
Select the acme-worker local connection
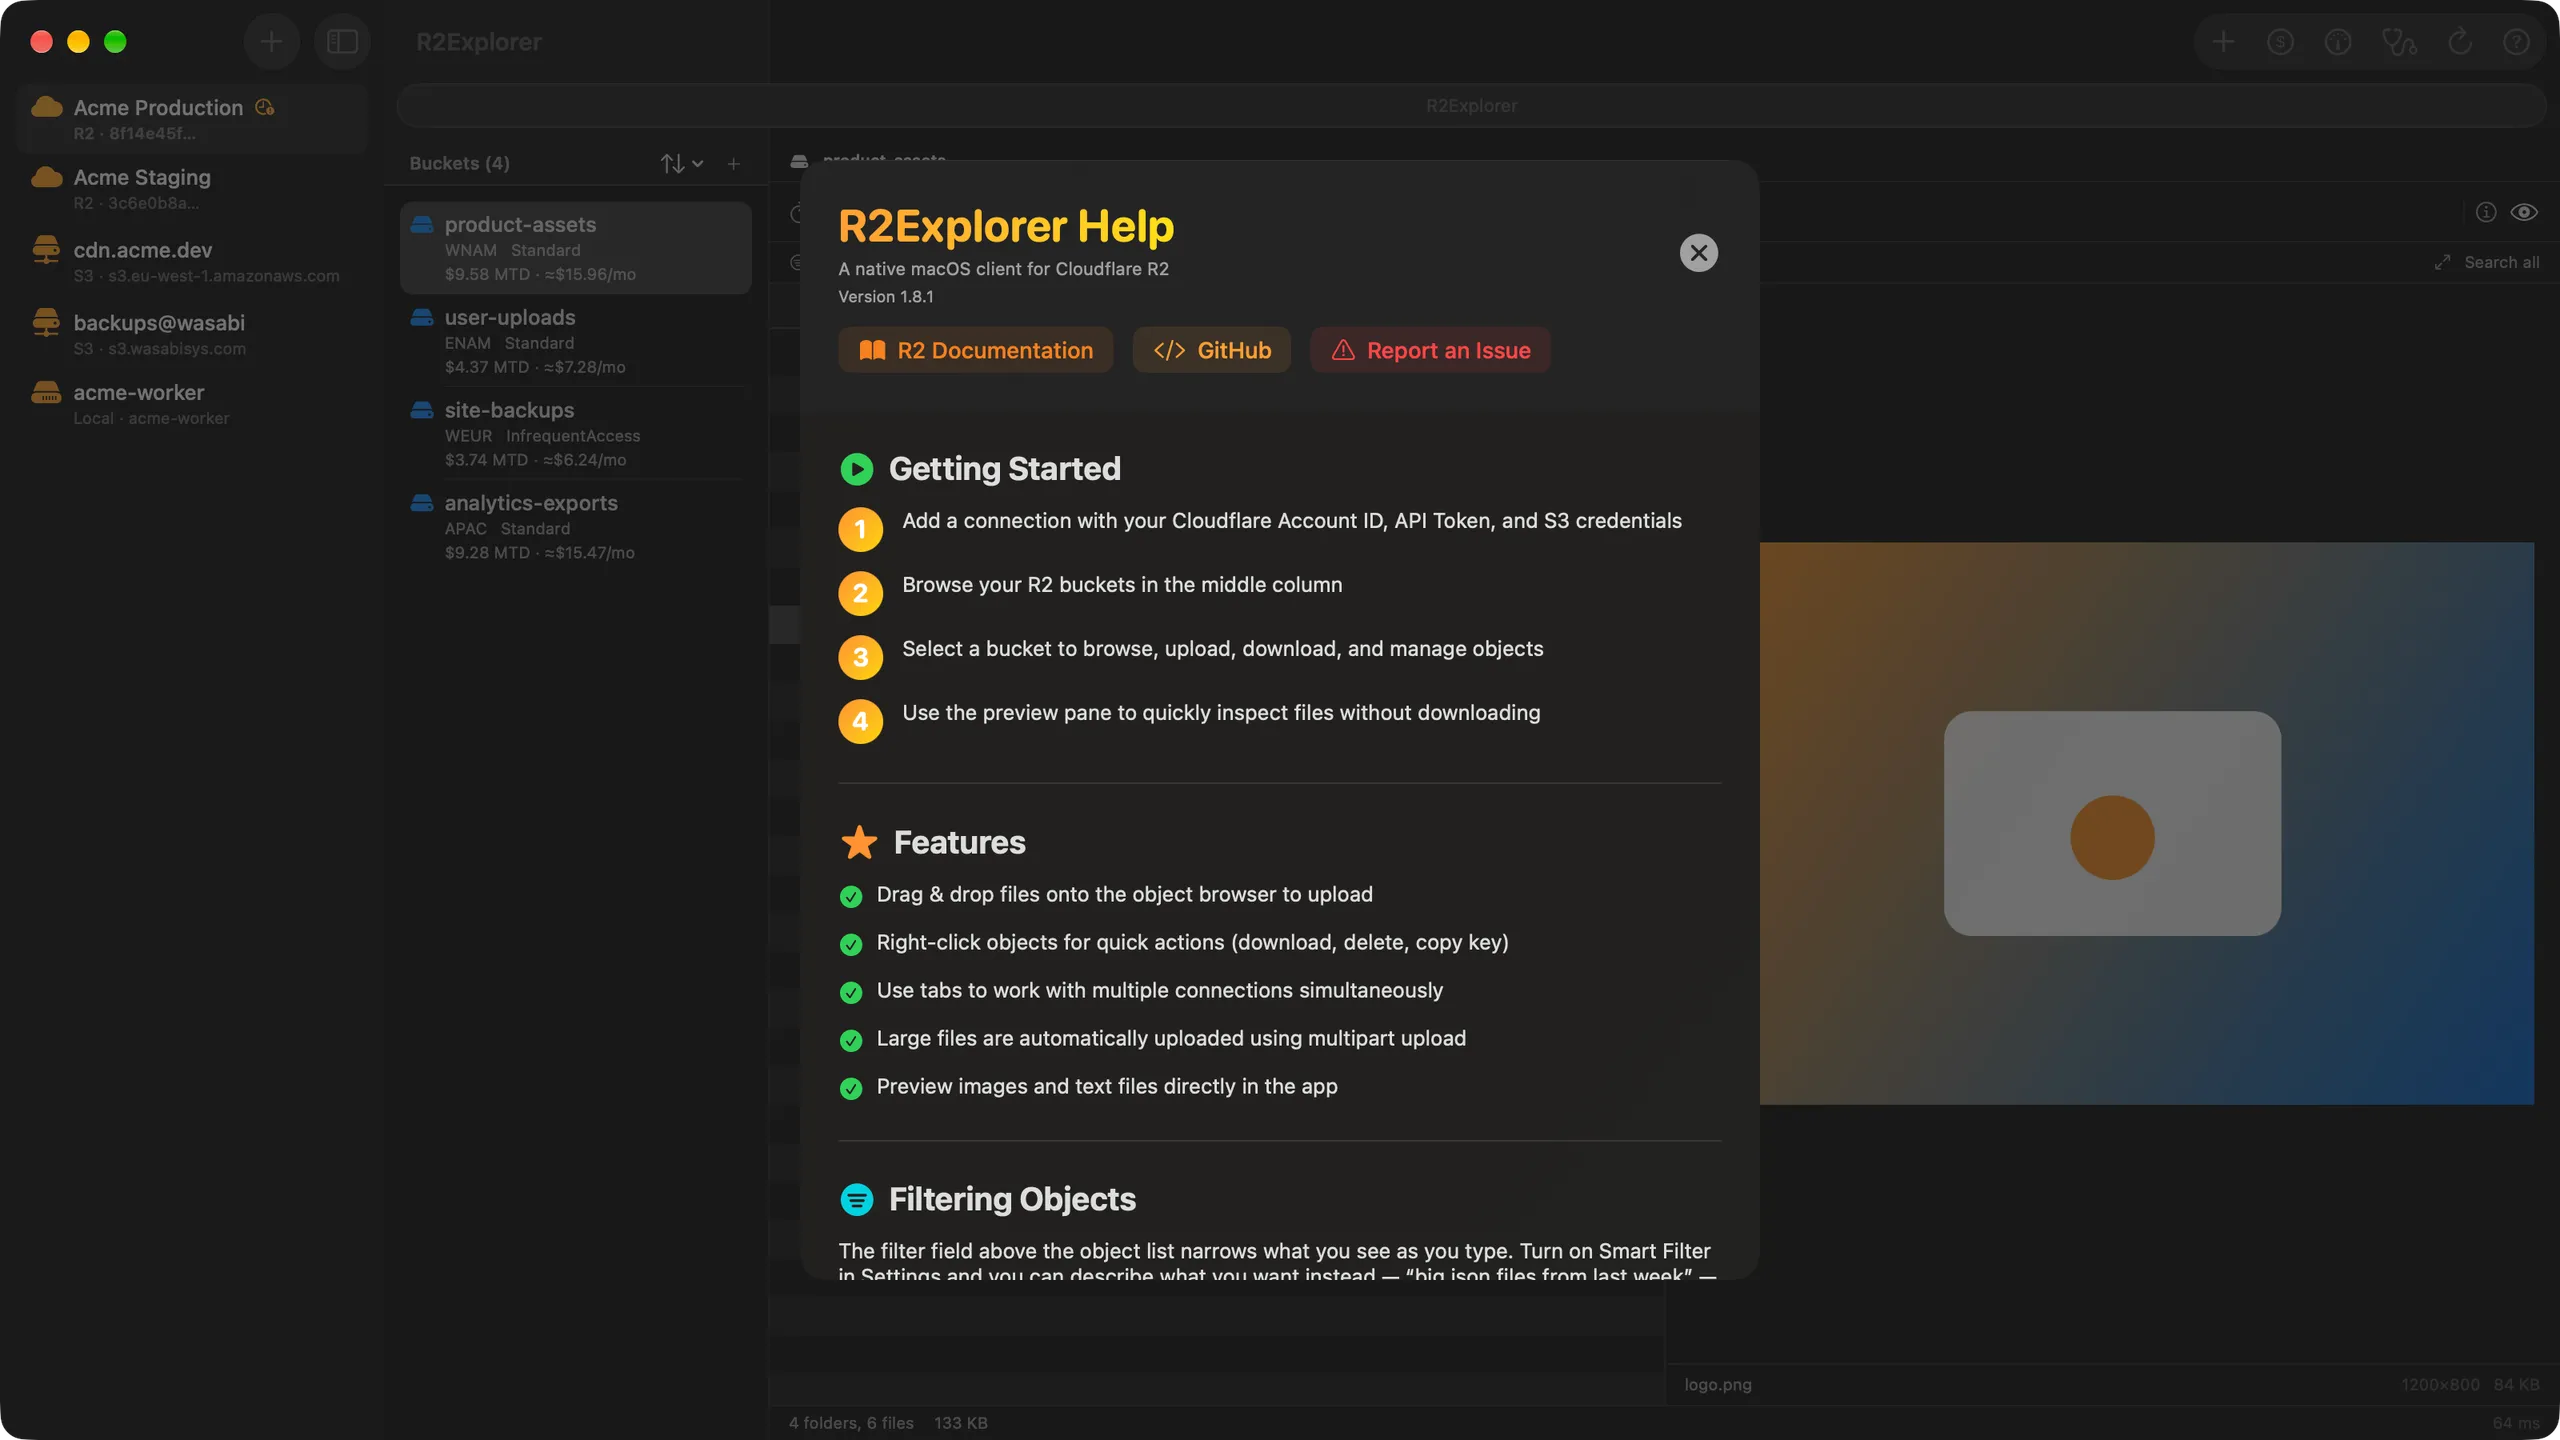(x=192, y=404)
